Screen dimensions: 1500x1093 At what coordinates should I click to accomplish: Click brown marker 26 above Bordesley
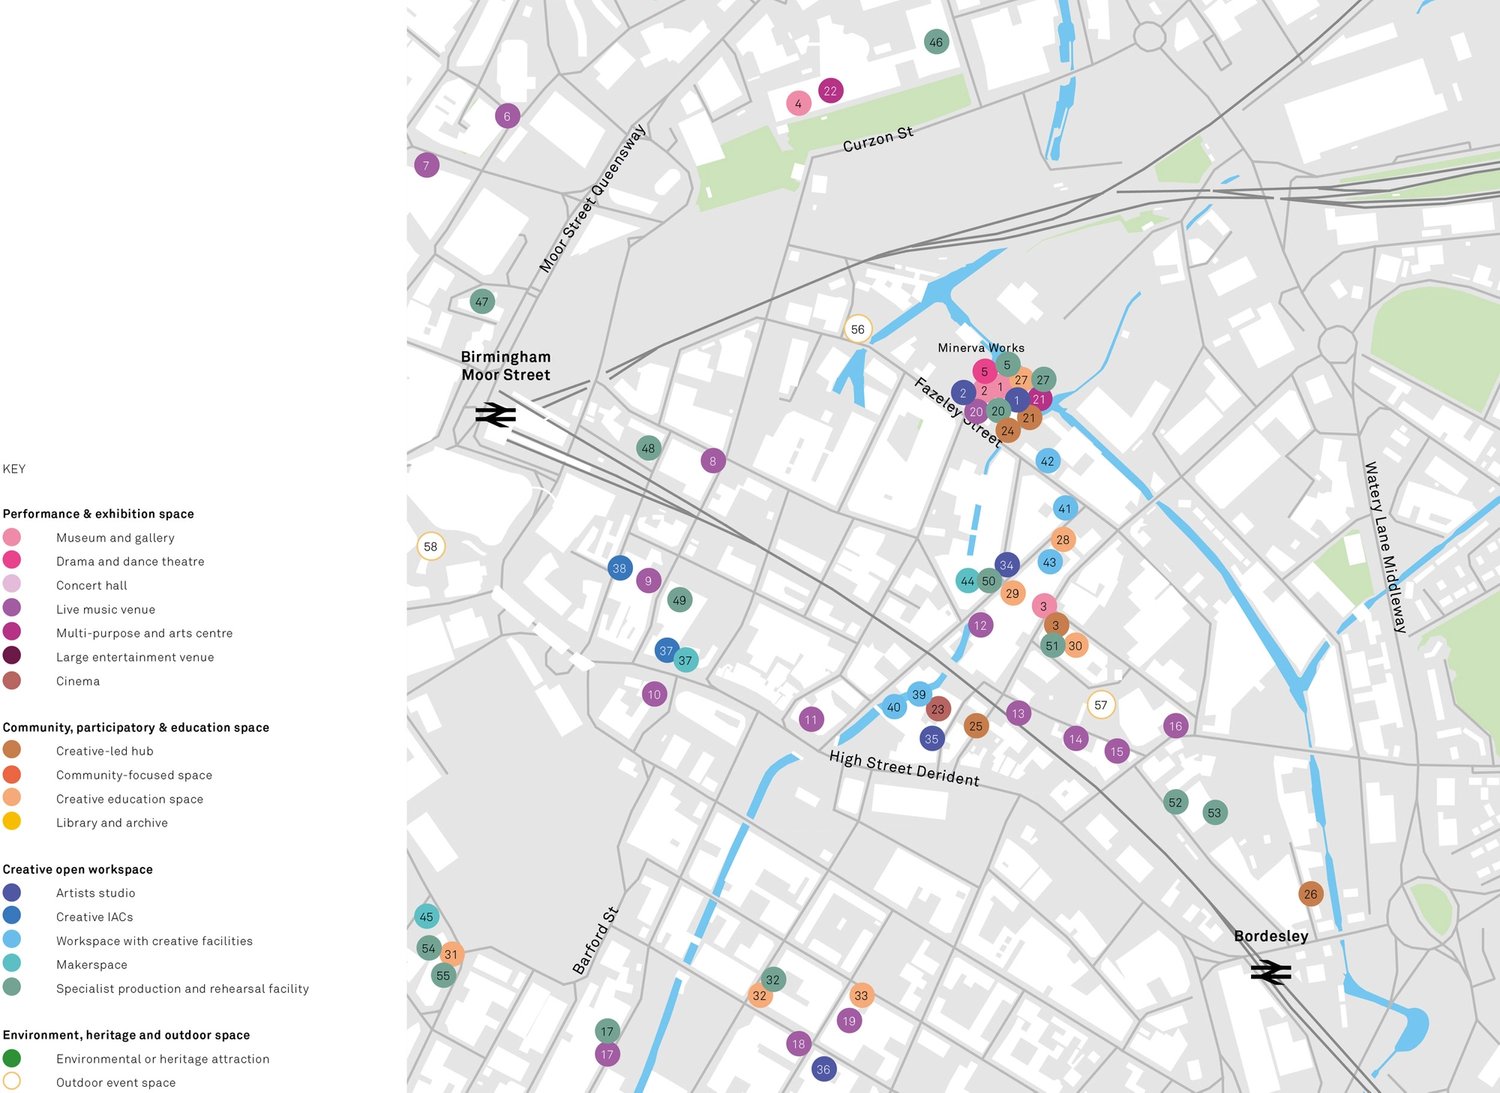click(x=1311, y=894)
